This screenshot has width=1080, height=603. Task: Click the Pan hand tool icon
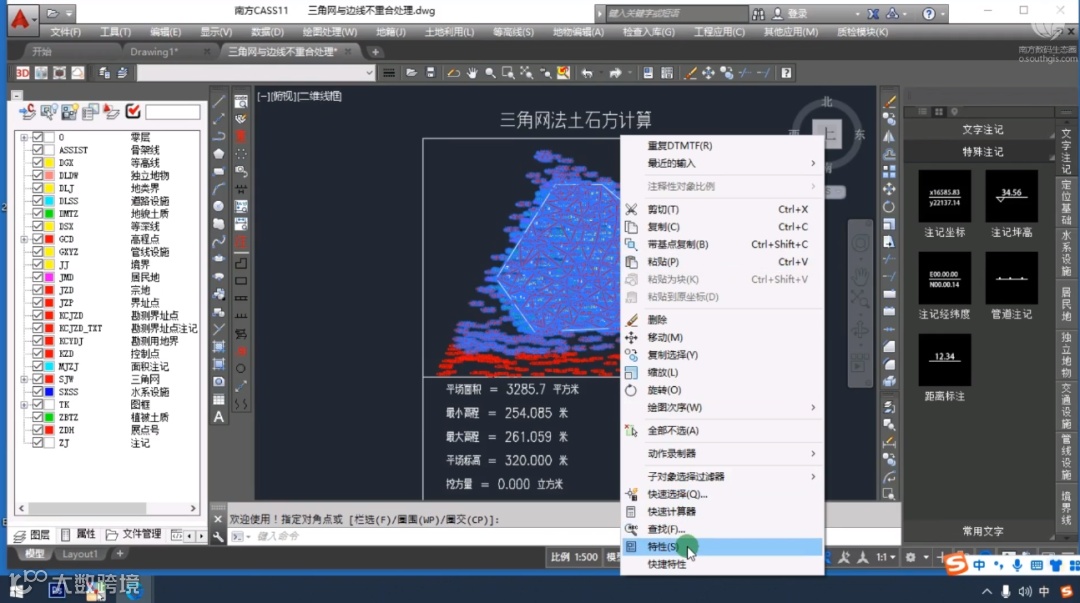472,73
